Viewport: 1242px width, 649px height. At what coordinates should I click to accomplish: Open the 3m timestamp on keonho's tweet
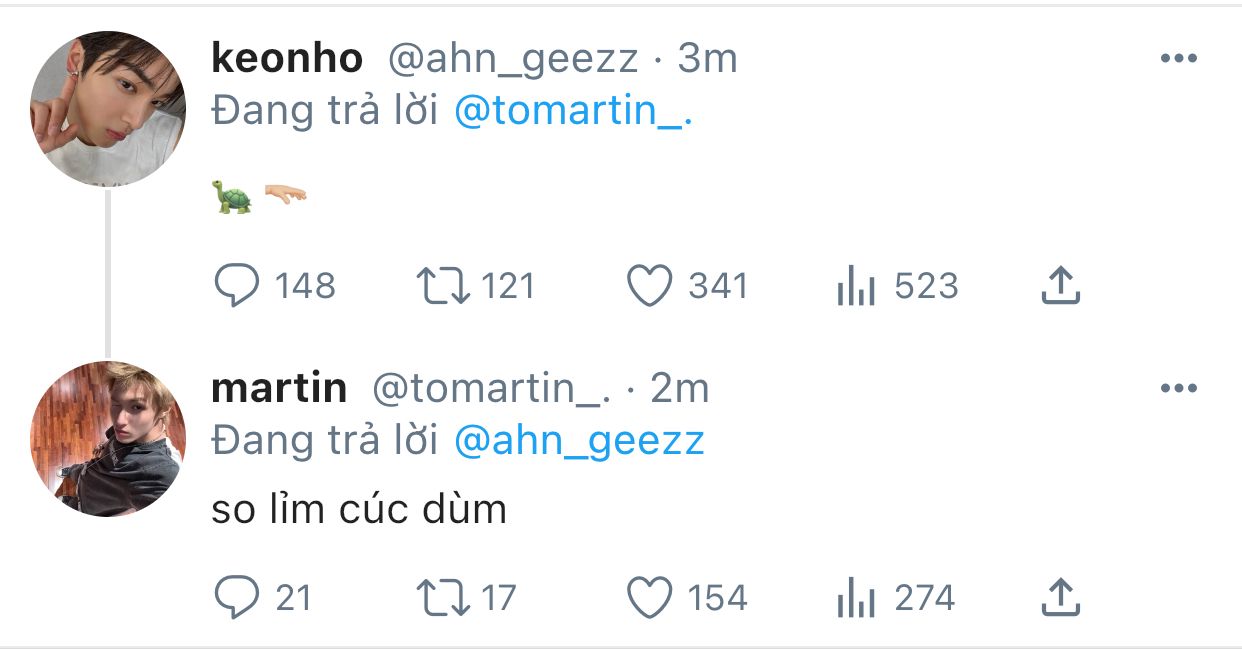[707, 59]
